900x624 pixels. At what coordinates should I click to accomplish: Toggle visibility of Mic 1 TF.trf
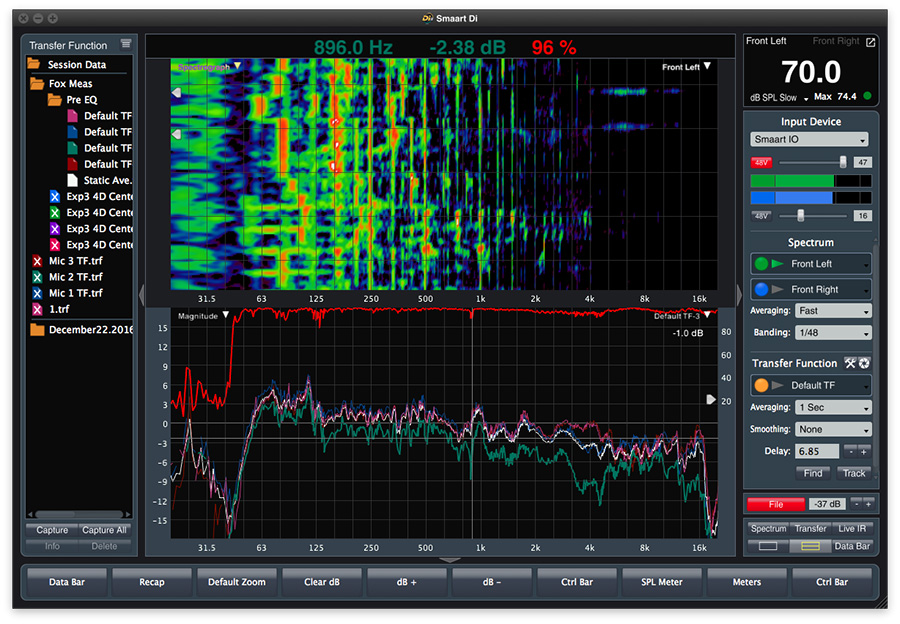(37, 293)
